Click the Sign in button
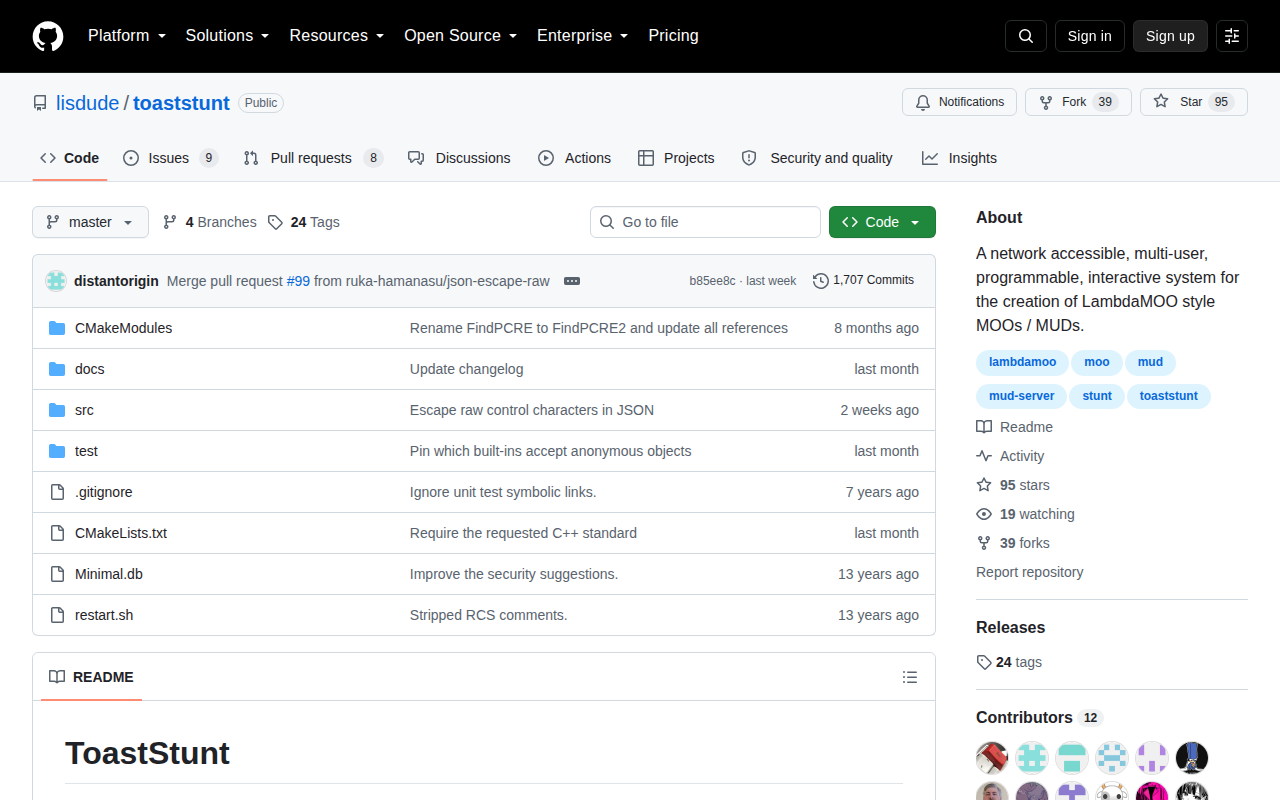1280x800 pixels. (x=1089, y=36)
